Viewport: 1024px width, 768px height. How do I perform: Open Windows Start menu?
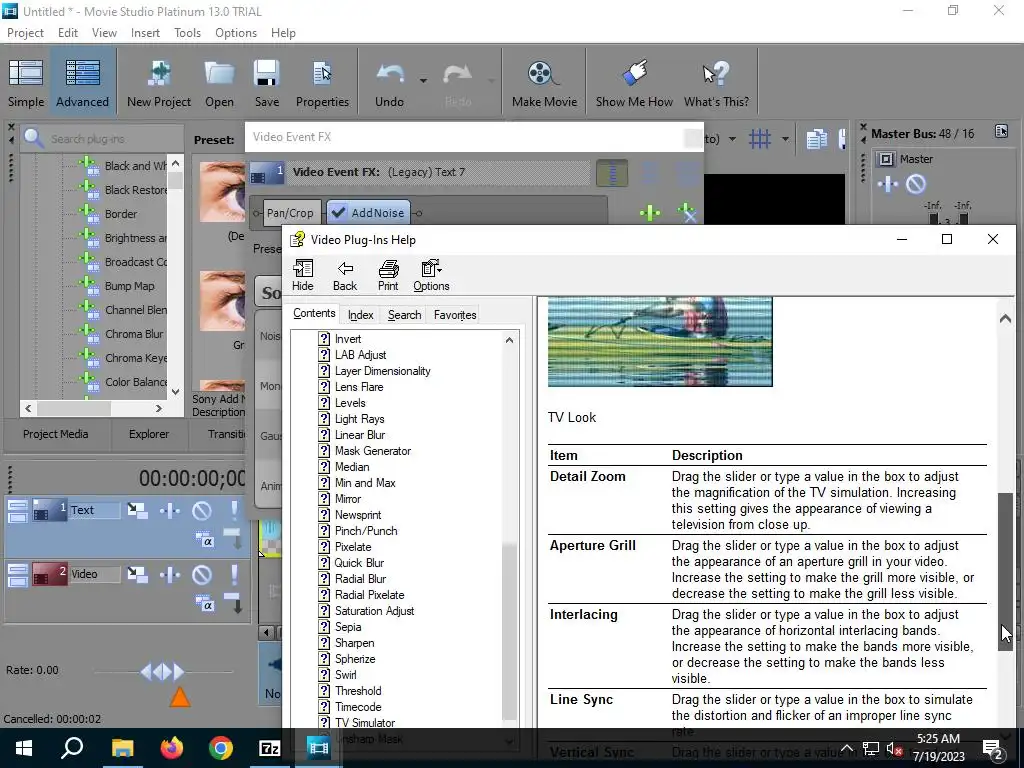(24, 748)
